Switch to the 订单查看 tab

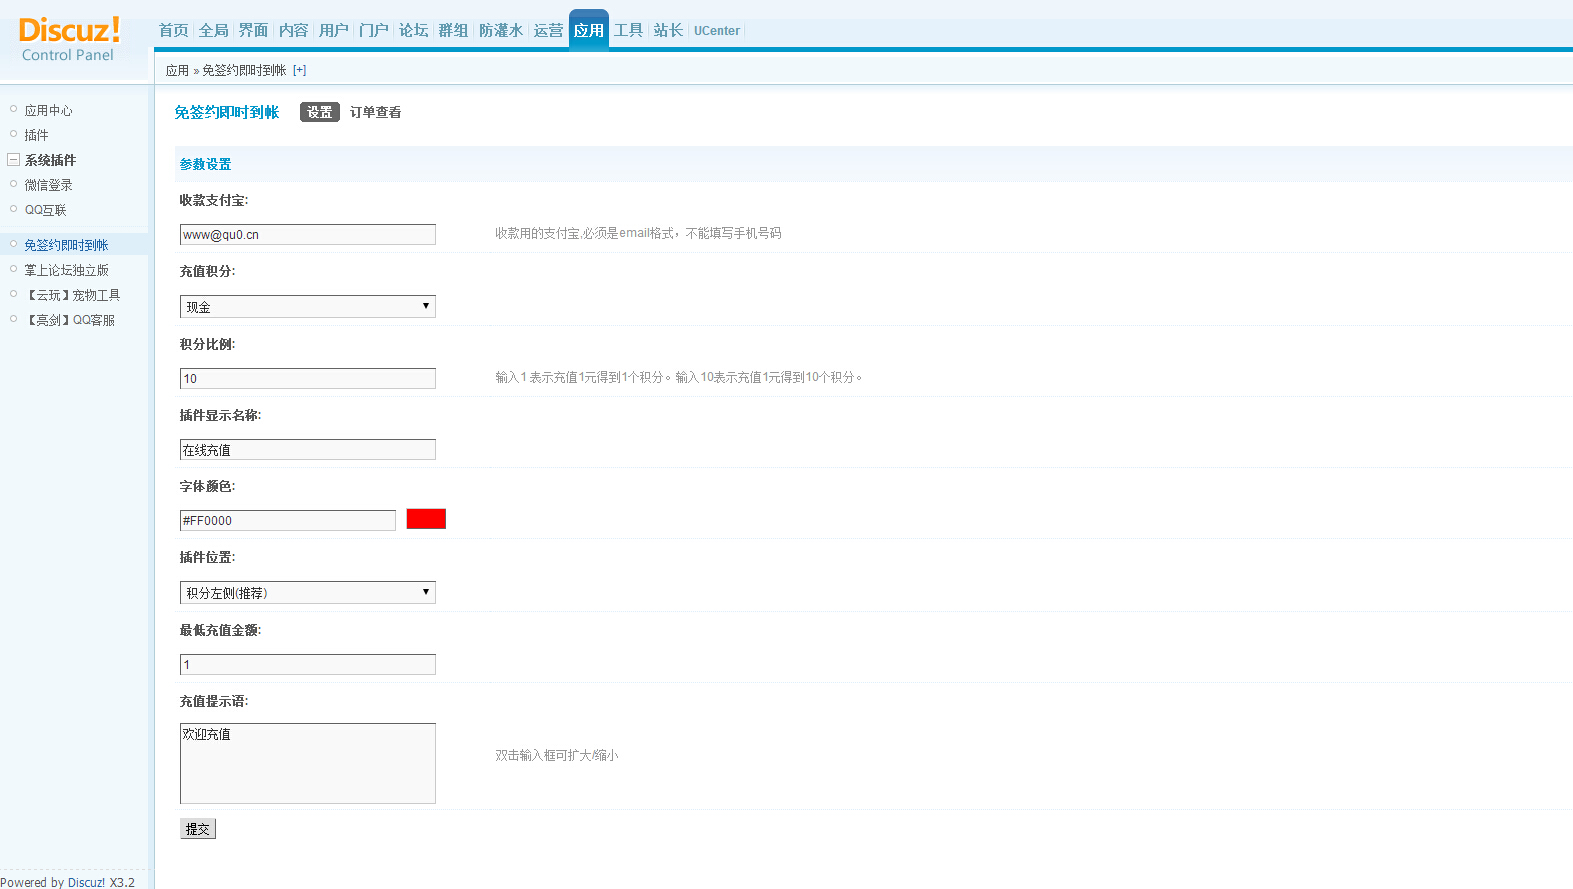tap(375, 113)
